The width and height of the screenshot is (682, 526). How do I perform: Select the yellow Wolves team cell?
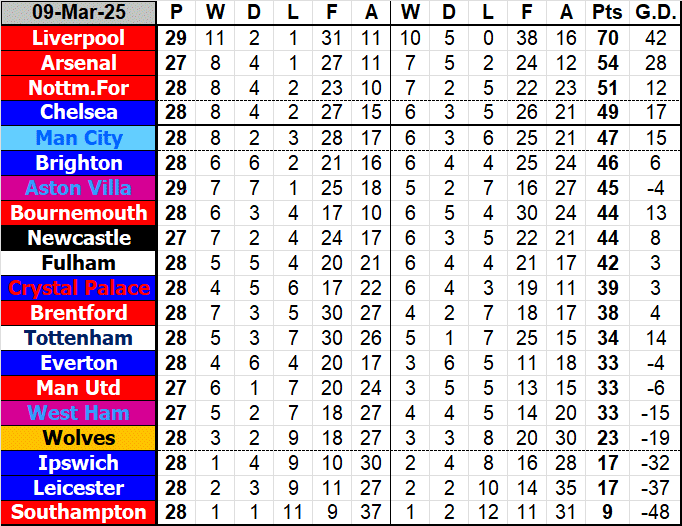point(79,438)
